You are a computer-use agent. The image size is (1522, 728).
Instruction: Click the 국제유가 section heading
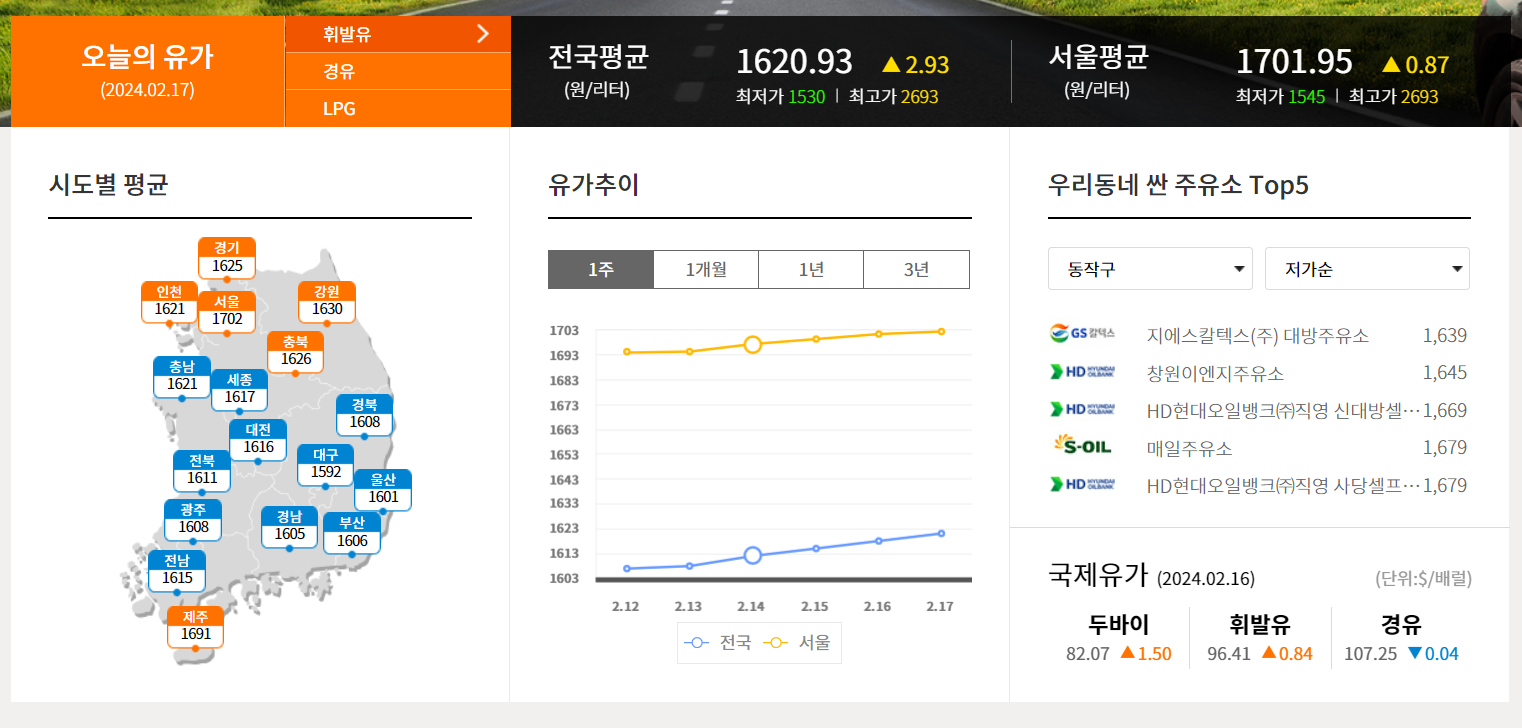[1097, 574]
